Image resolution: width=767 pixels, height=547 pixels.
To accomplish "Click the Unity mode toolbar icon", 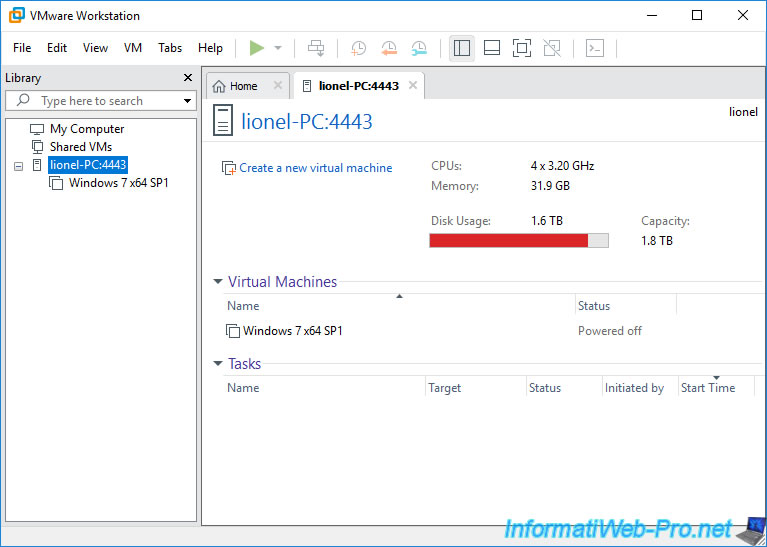I will click(552, 48).
